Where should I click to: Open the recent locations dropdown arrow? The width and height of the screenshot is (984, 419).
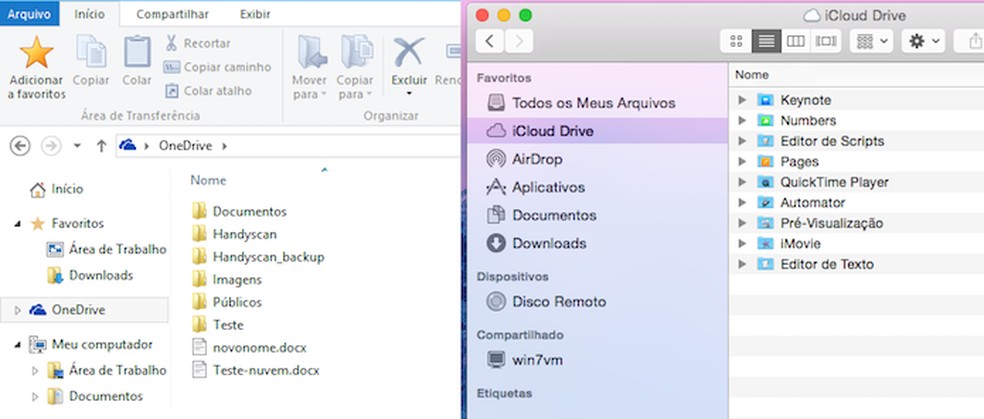coord(77,146)
